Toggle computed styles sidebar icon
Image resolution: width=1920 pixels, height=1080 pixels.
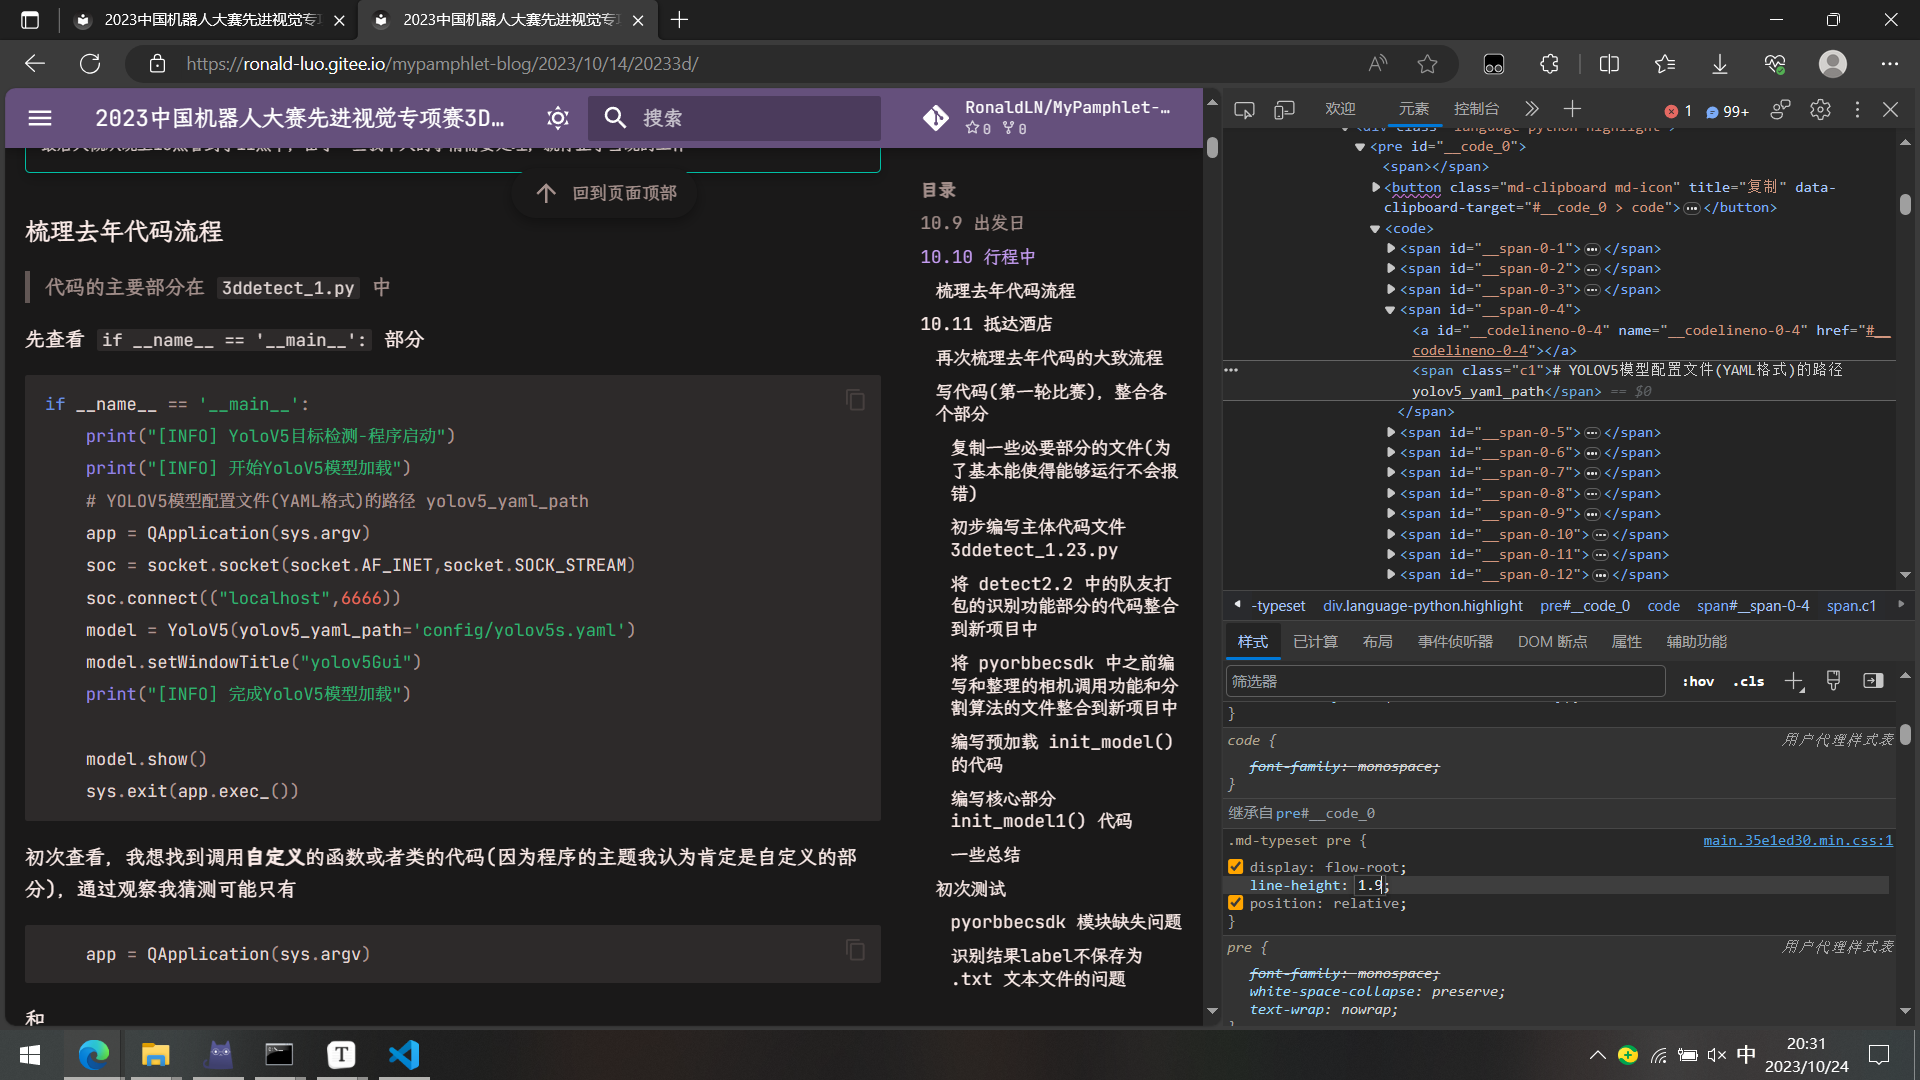coord(1873,681)
